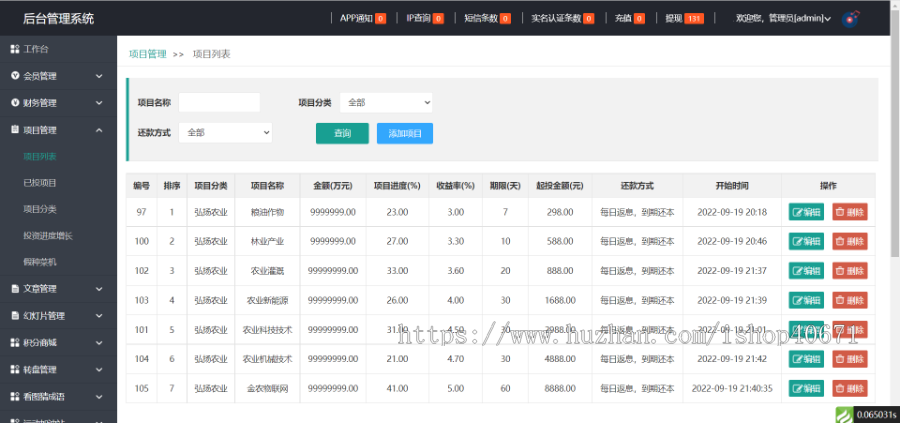900x423 pixels.
Task: Expand the 会员管理 menu
Action: 99,76
